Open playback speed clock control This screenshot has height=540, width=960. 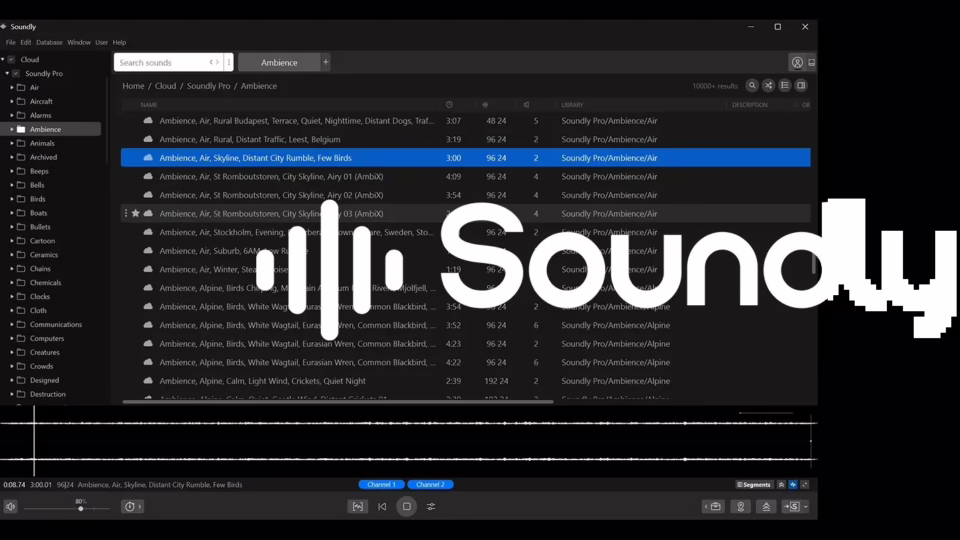[133, 507]
